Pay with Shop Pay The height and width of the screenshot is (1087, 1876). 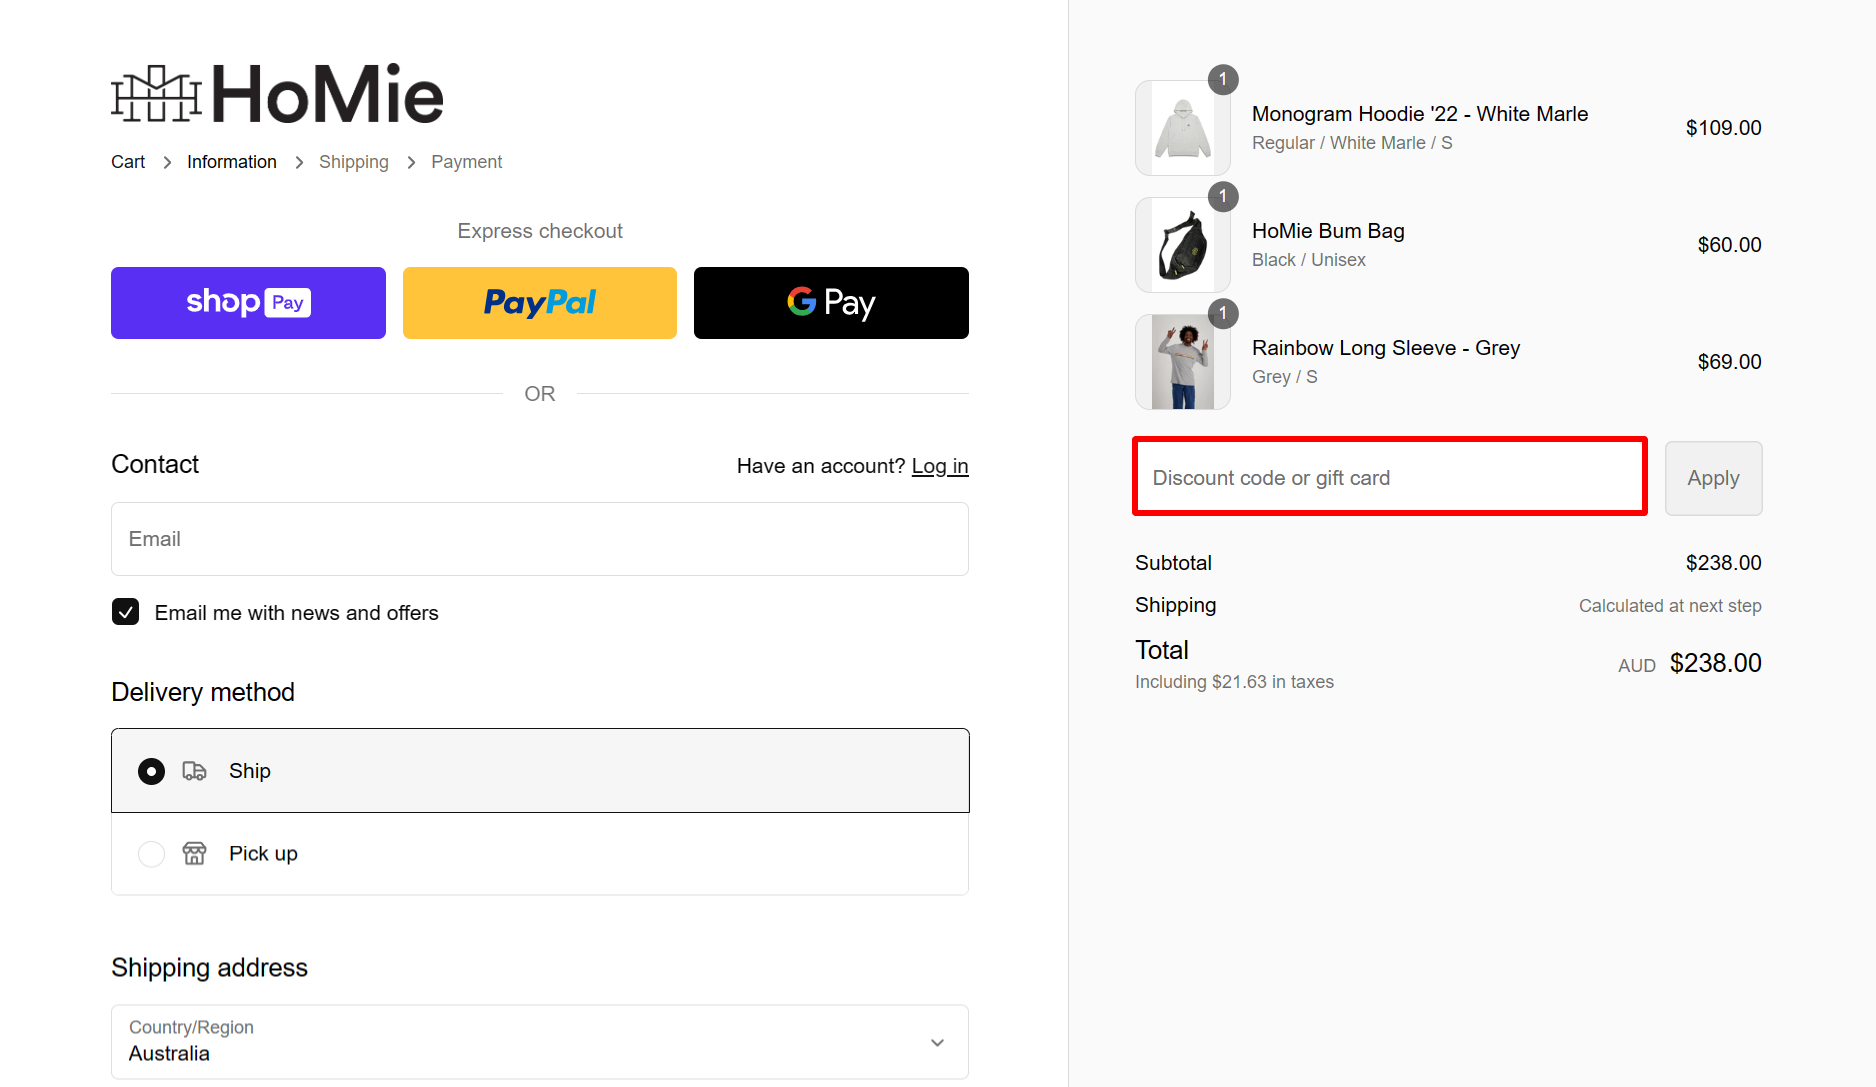[x=248, y=302]
